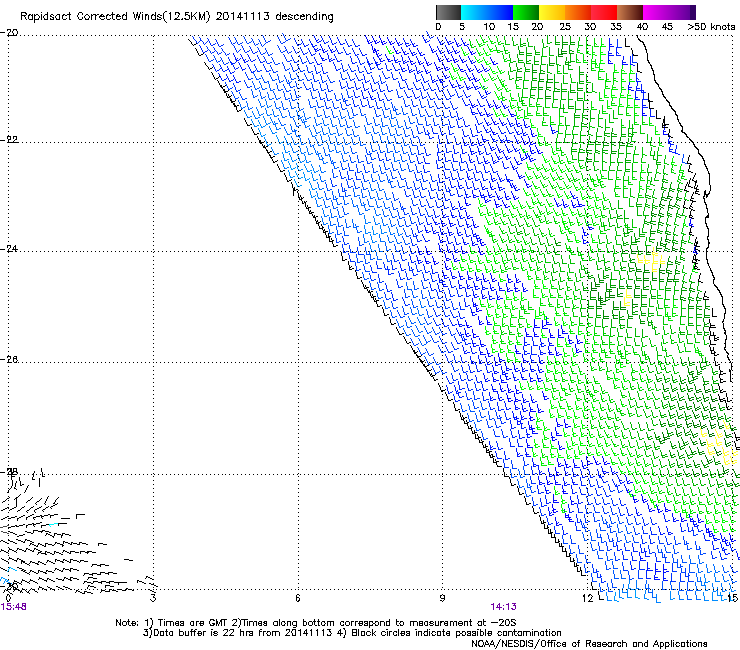Click the purple 45-50 knots legend swatch
Viewport: 740px width, 650px height.
[x=682, y=12]
